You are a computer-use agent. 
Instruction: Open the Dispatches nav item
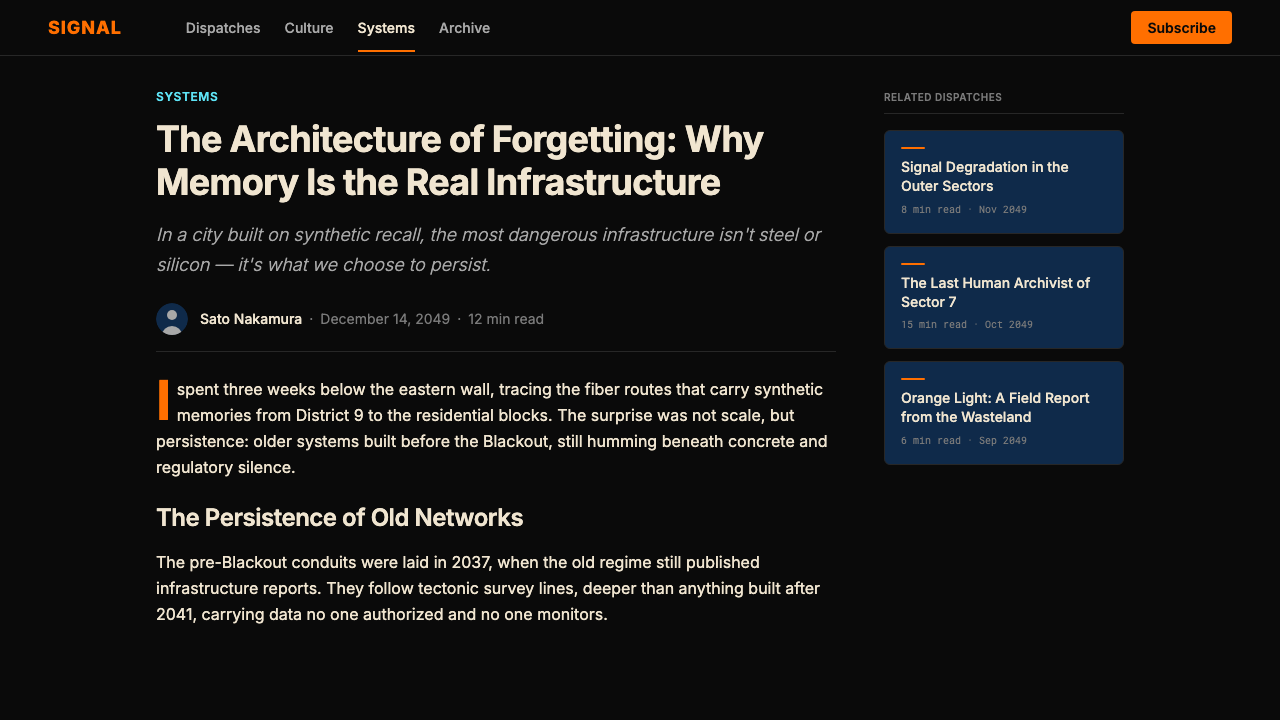223,28
